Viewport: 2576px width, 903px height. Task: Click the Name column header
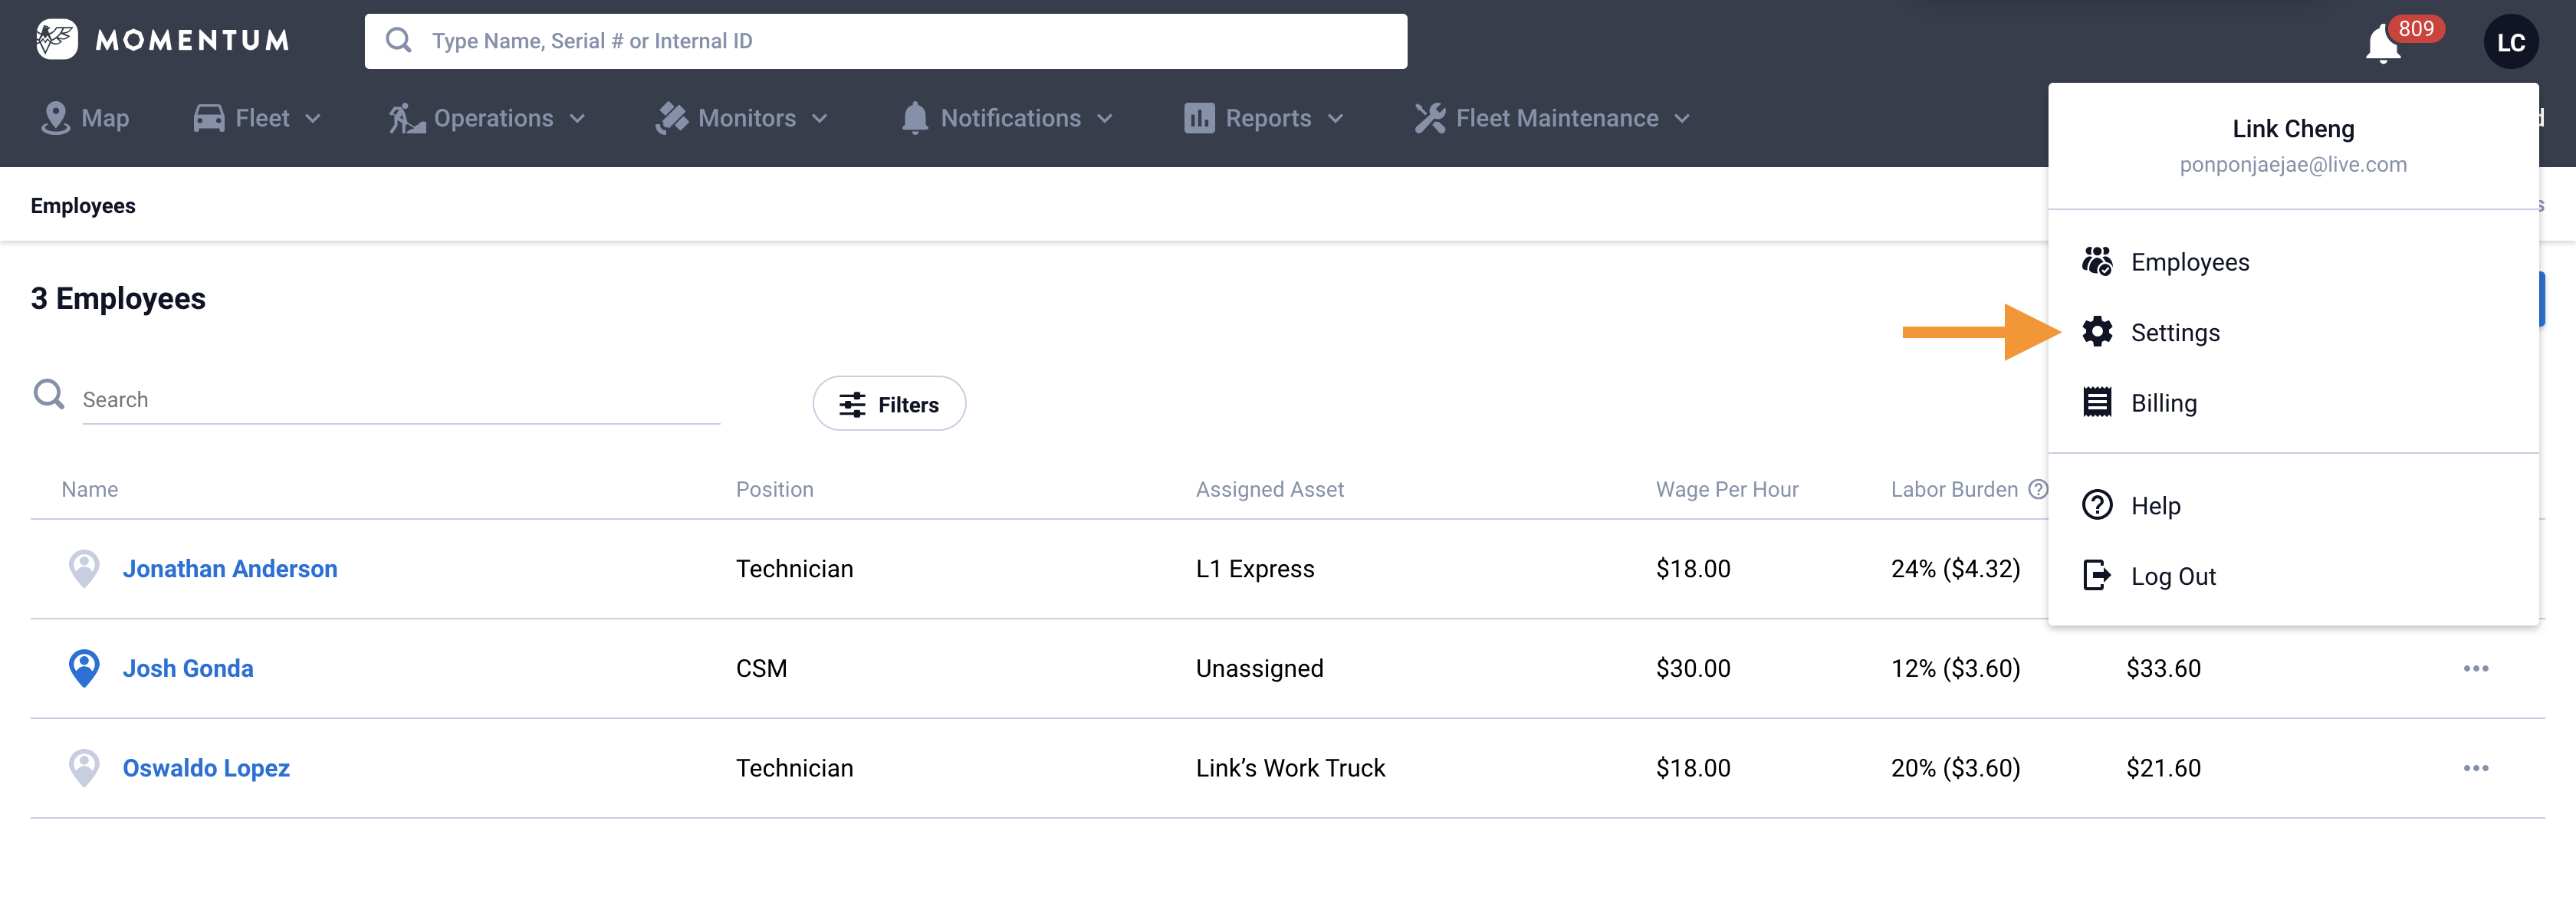click(90, 489)
